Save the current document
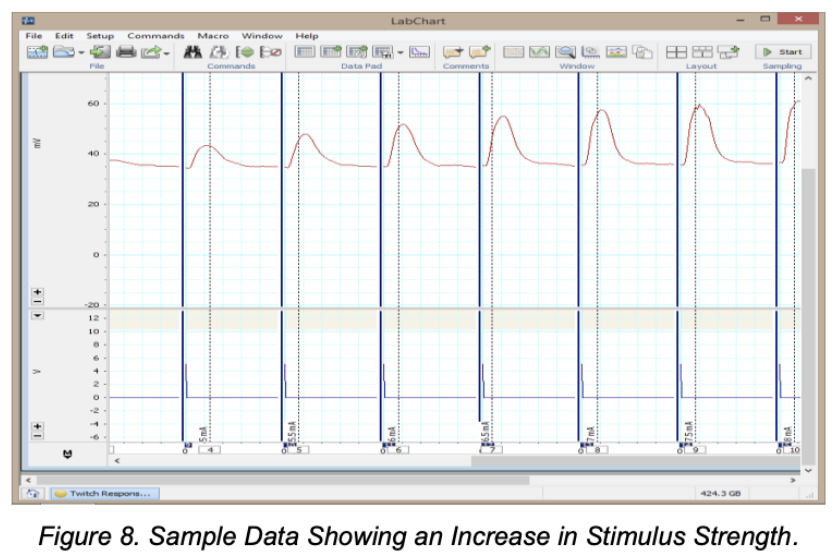The height and width of the screenshot is (556, 839). coord(100,52)
